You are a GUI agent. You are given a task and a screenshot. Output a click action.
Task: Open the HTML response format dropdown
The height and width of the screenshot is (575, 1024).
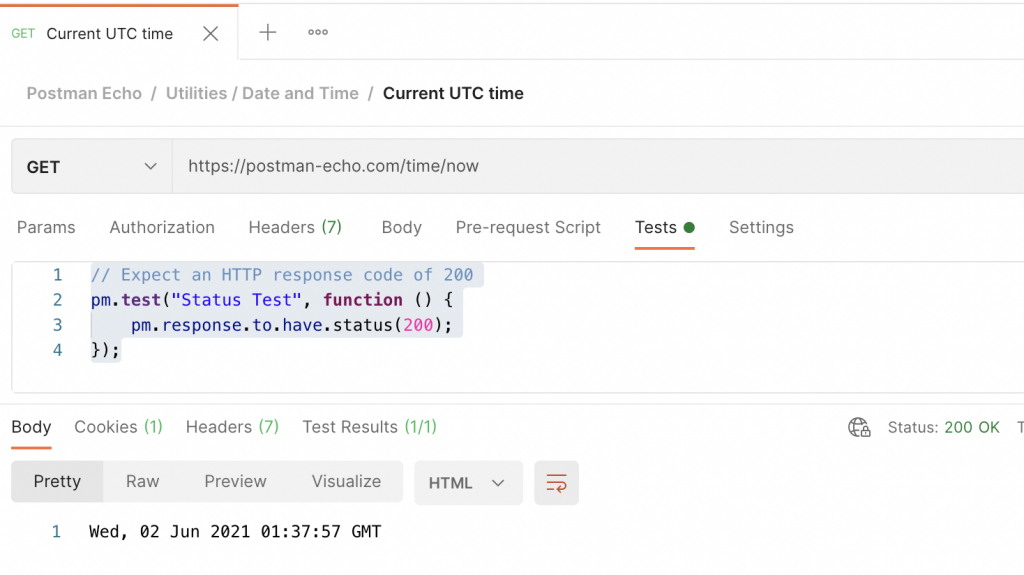coord(468,483)
